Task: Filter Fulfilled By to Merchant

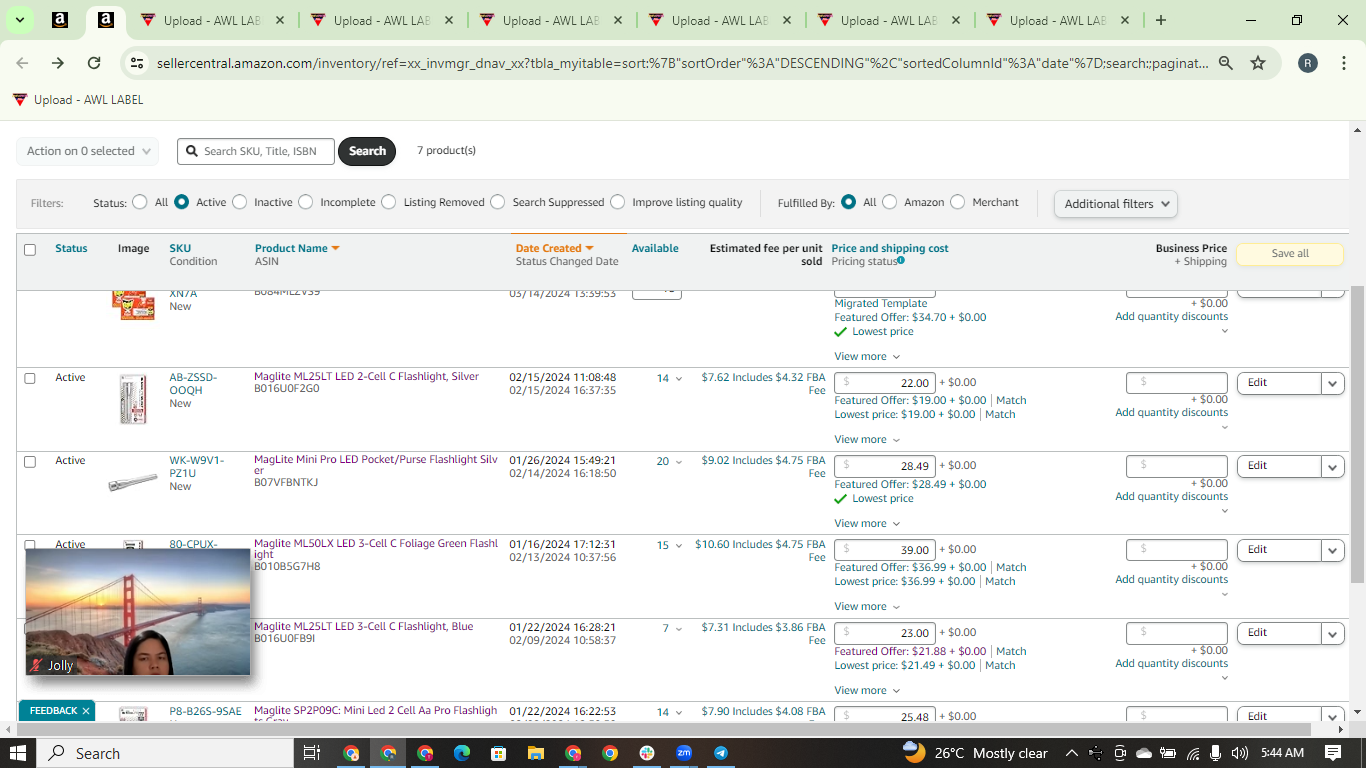Action: [x=958, y=202]
